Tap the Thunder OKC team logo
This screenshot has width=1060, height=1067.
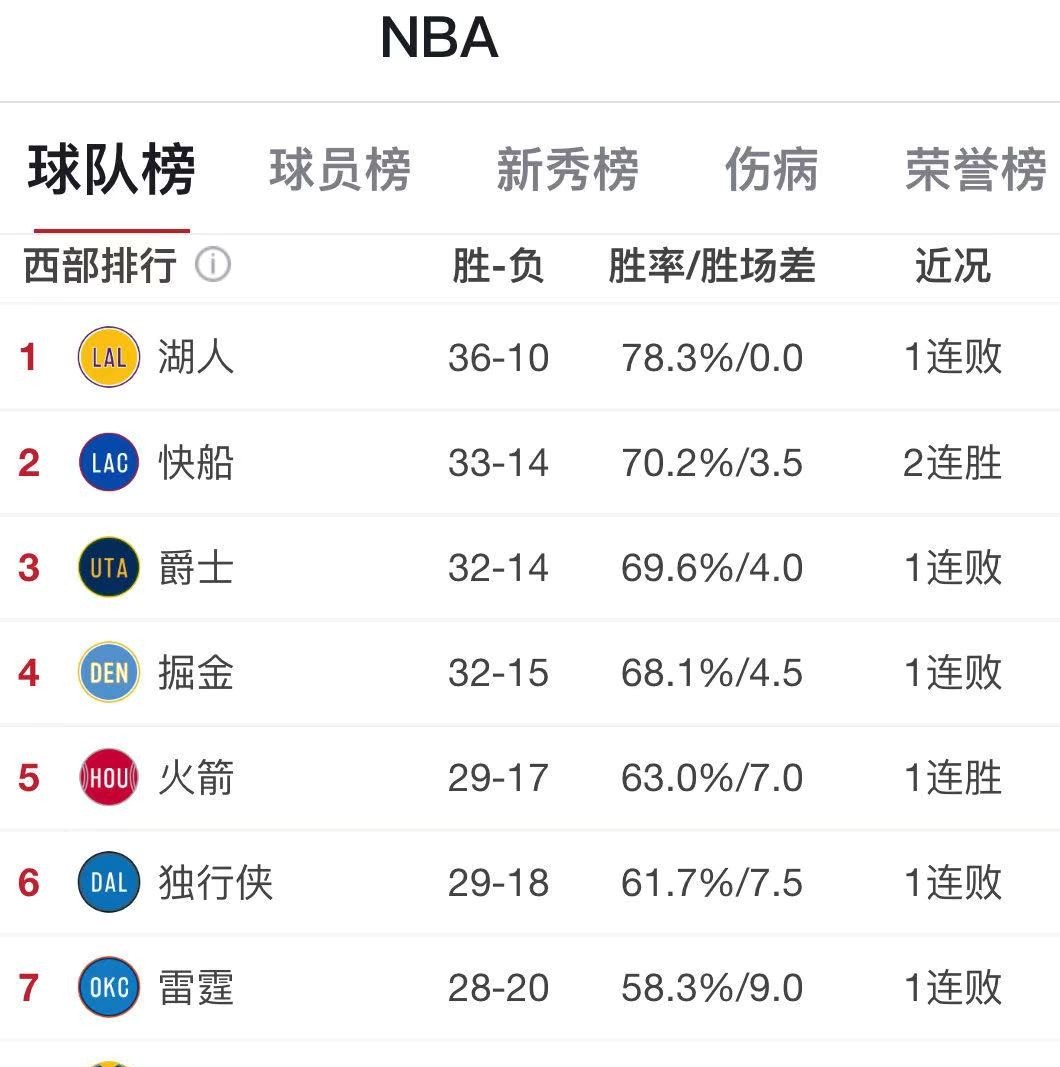coord(109,987)
